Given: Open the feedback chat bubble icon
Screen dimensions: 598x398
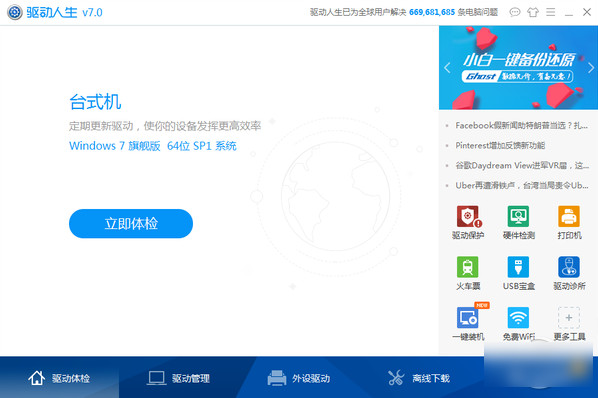Looking at the screenshot, I should 514,12.
